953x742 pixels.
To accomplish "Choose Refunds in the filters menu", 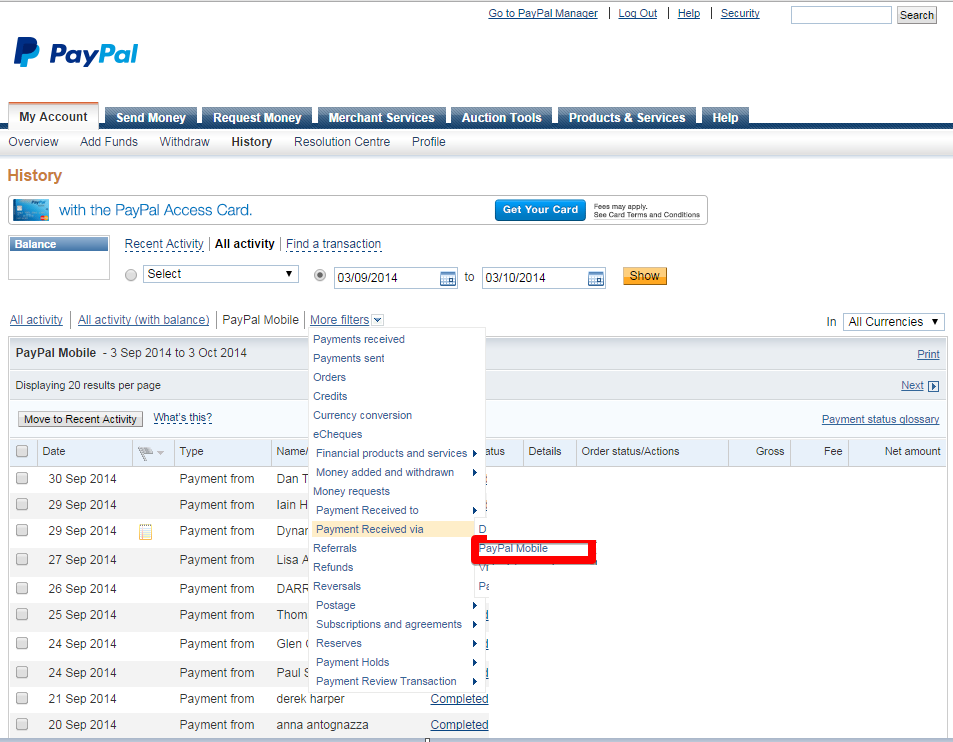I will coord(333,567).
